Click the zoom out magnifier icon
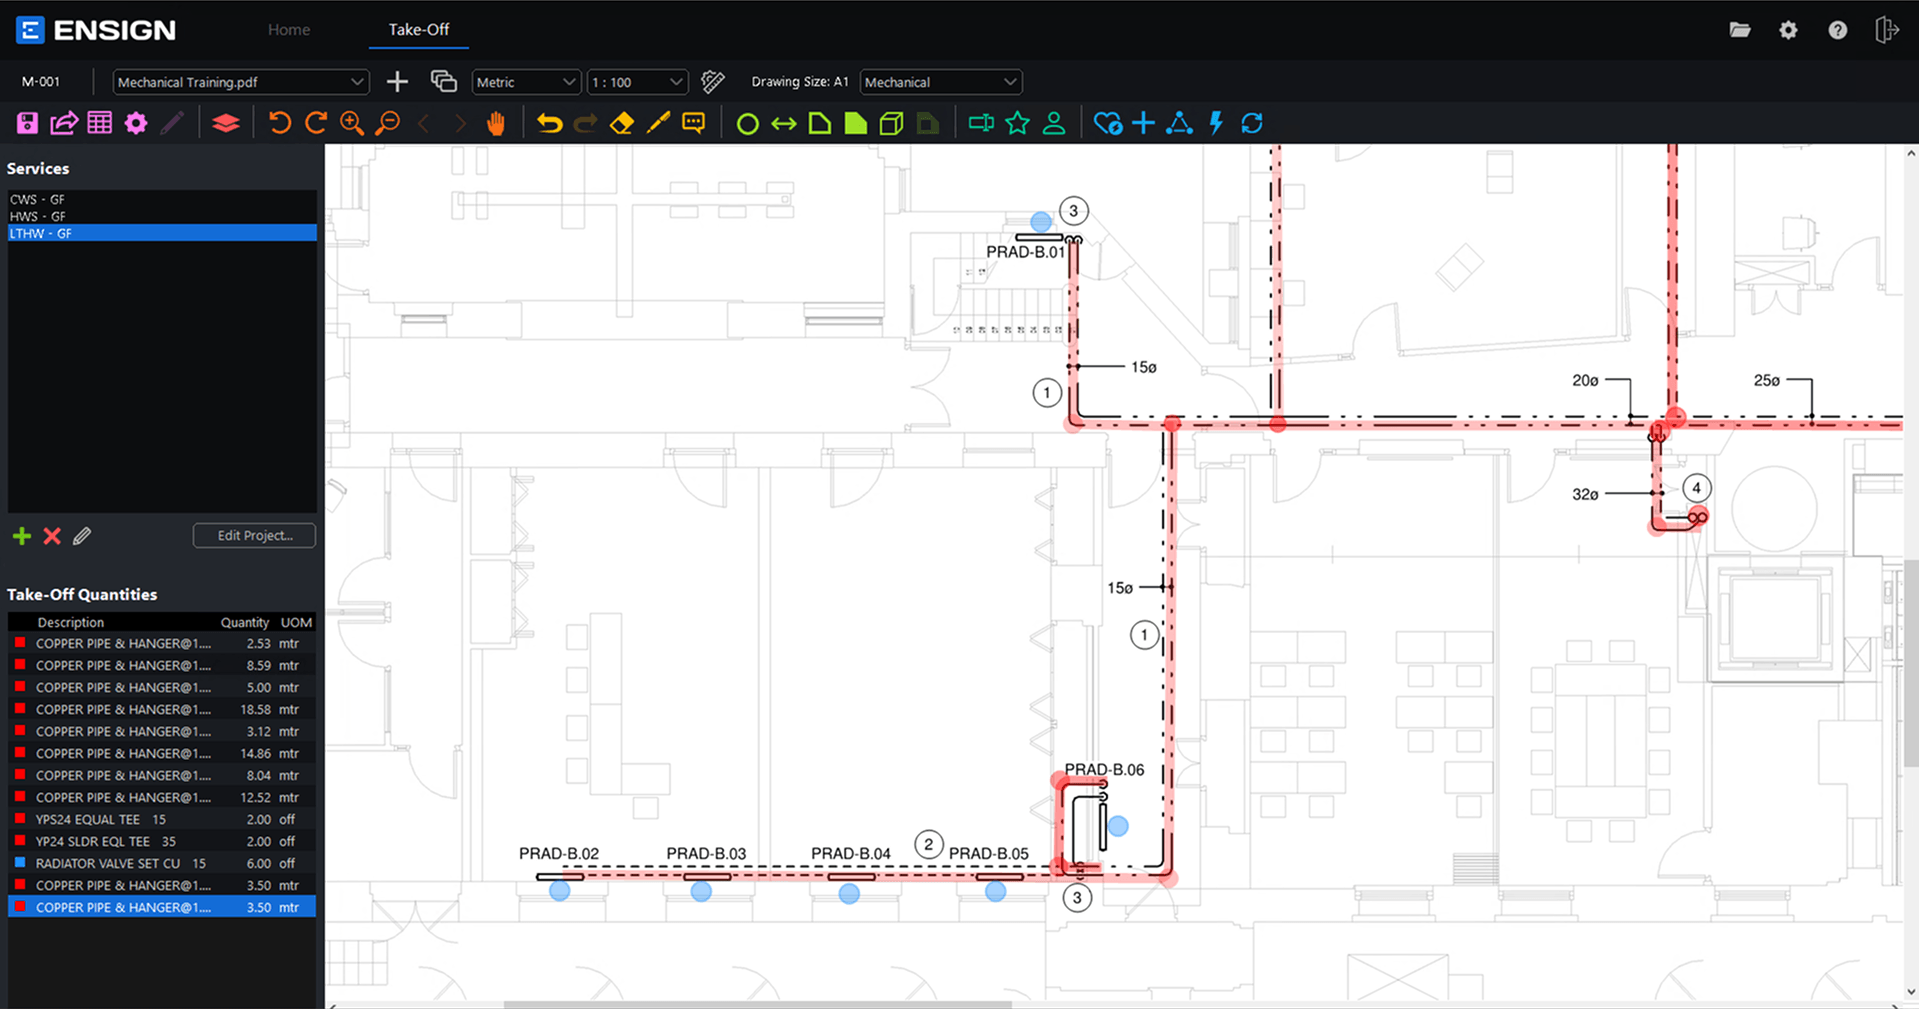Viewport: 1919px width, 1009px height. (x=388, y=123)
